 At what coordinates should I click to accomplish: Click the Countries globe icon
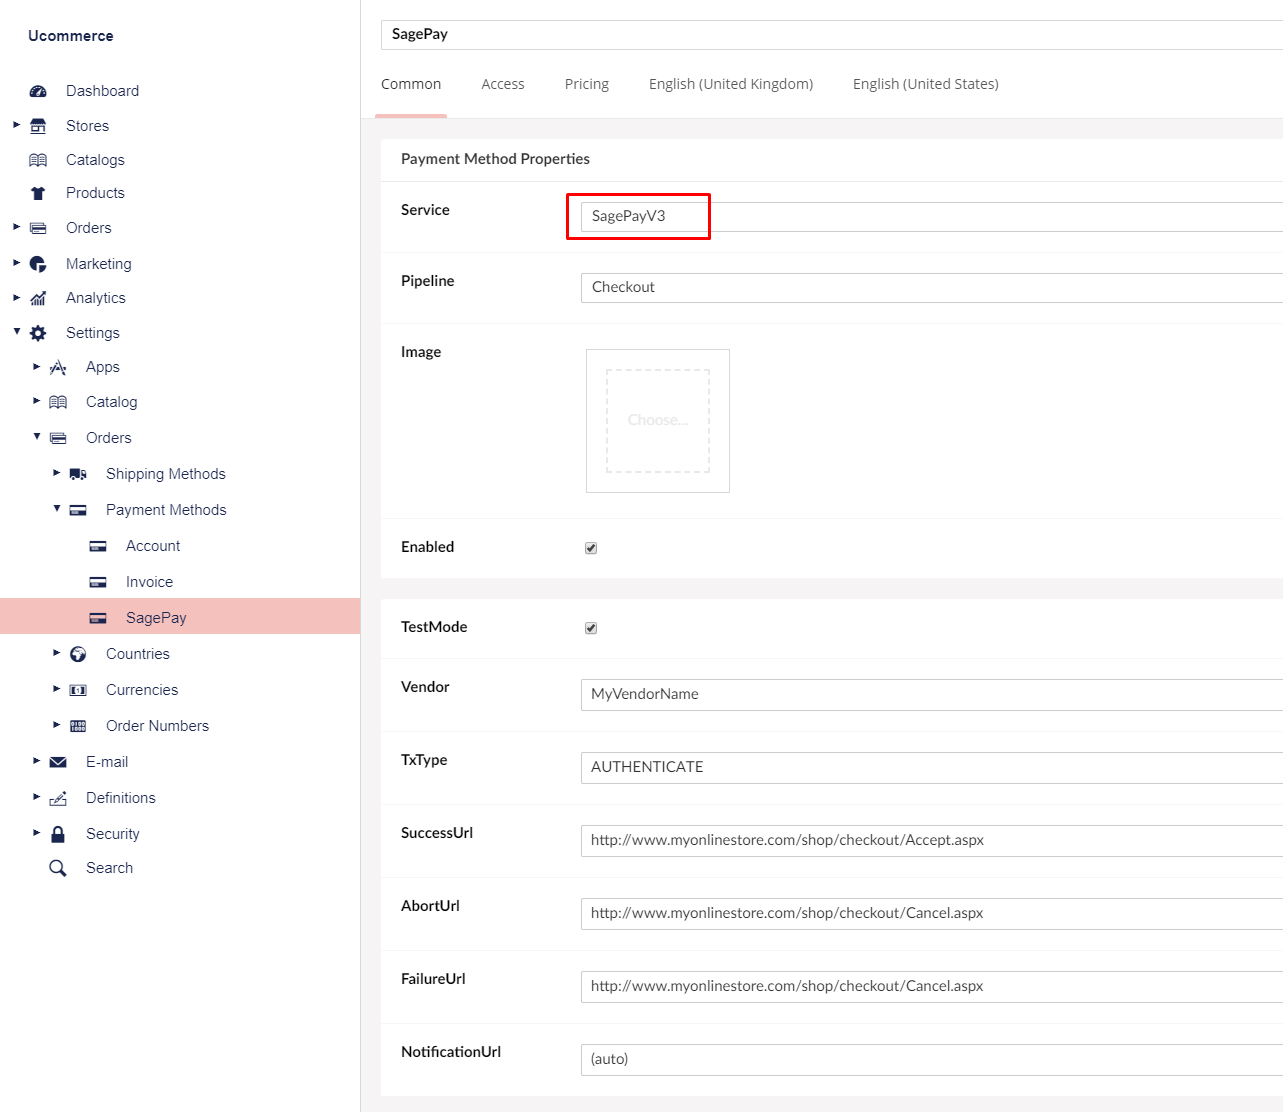coord(78,654)
